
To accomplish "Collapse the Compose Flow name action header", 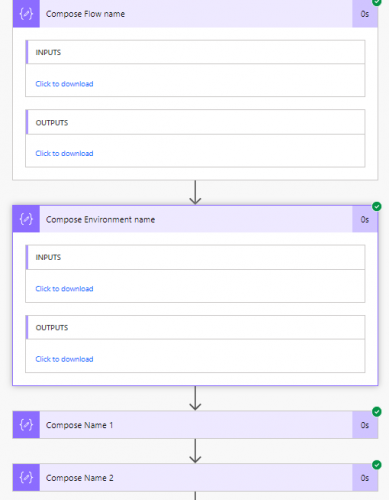I will (196, 14).
